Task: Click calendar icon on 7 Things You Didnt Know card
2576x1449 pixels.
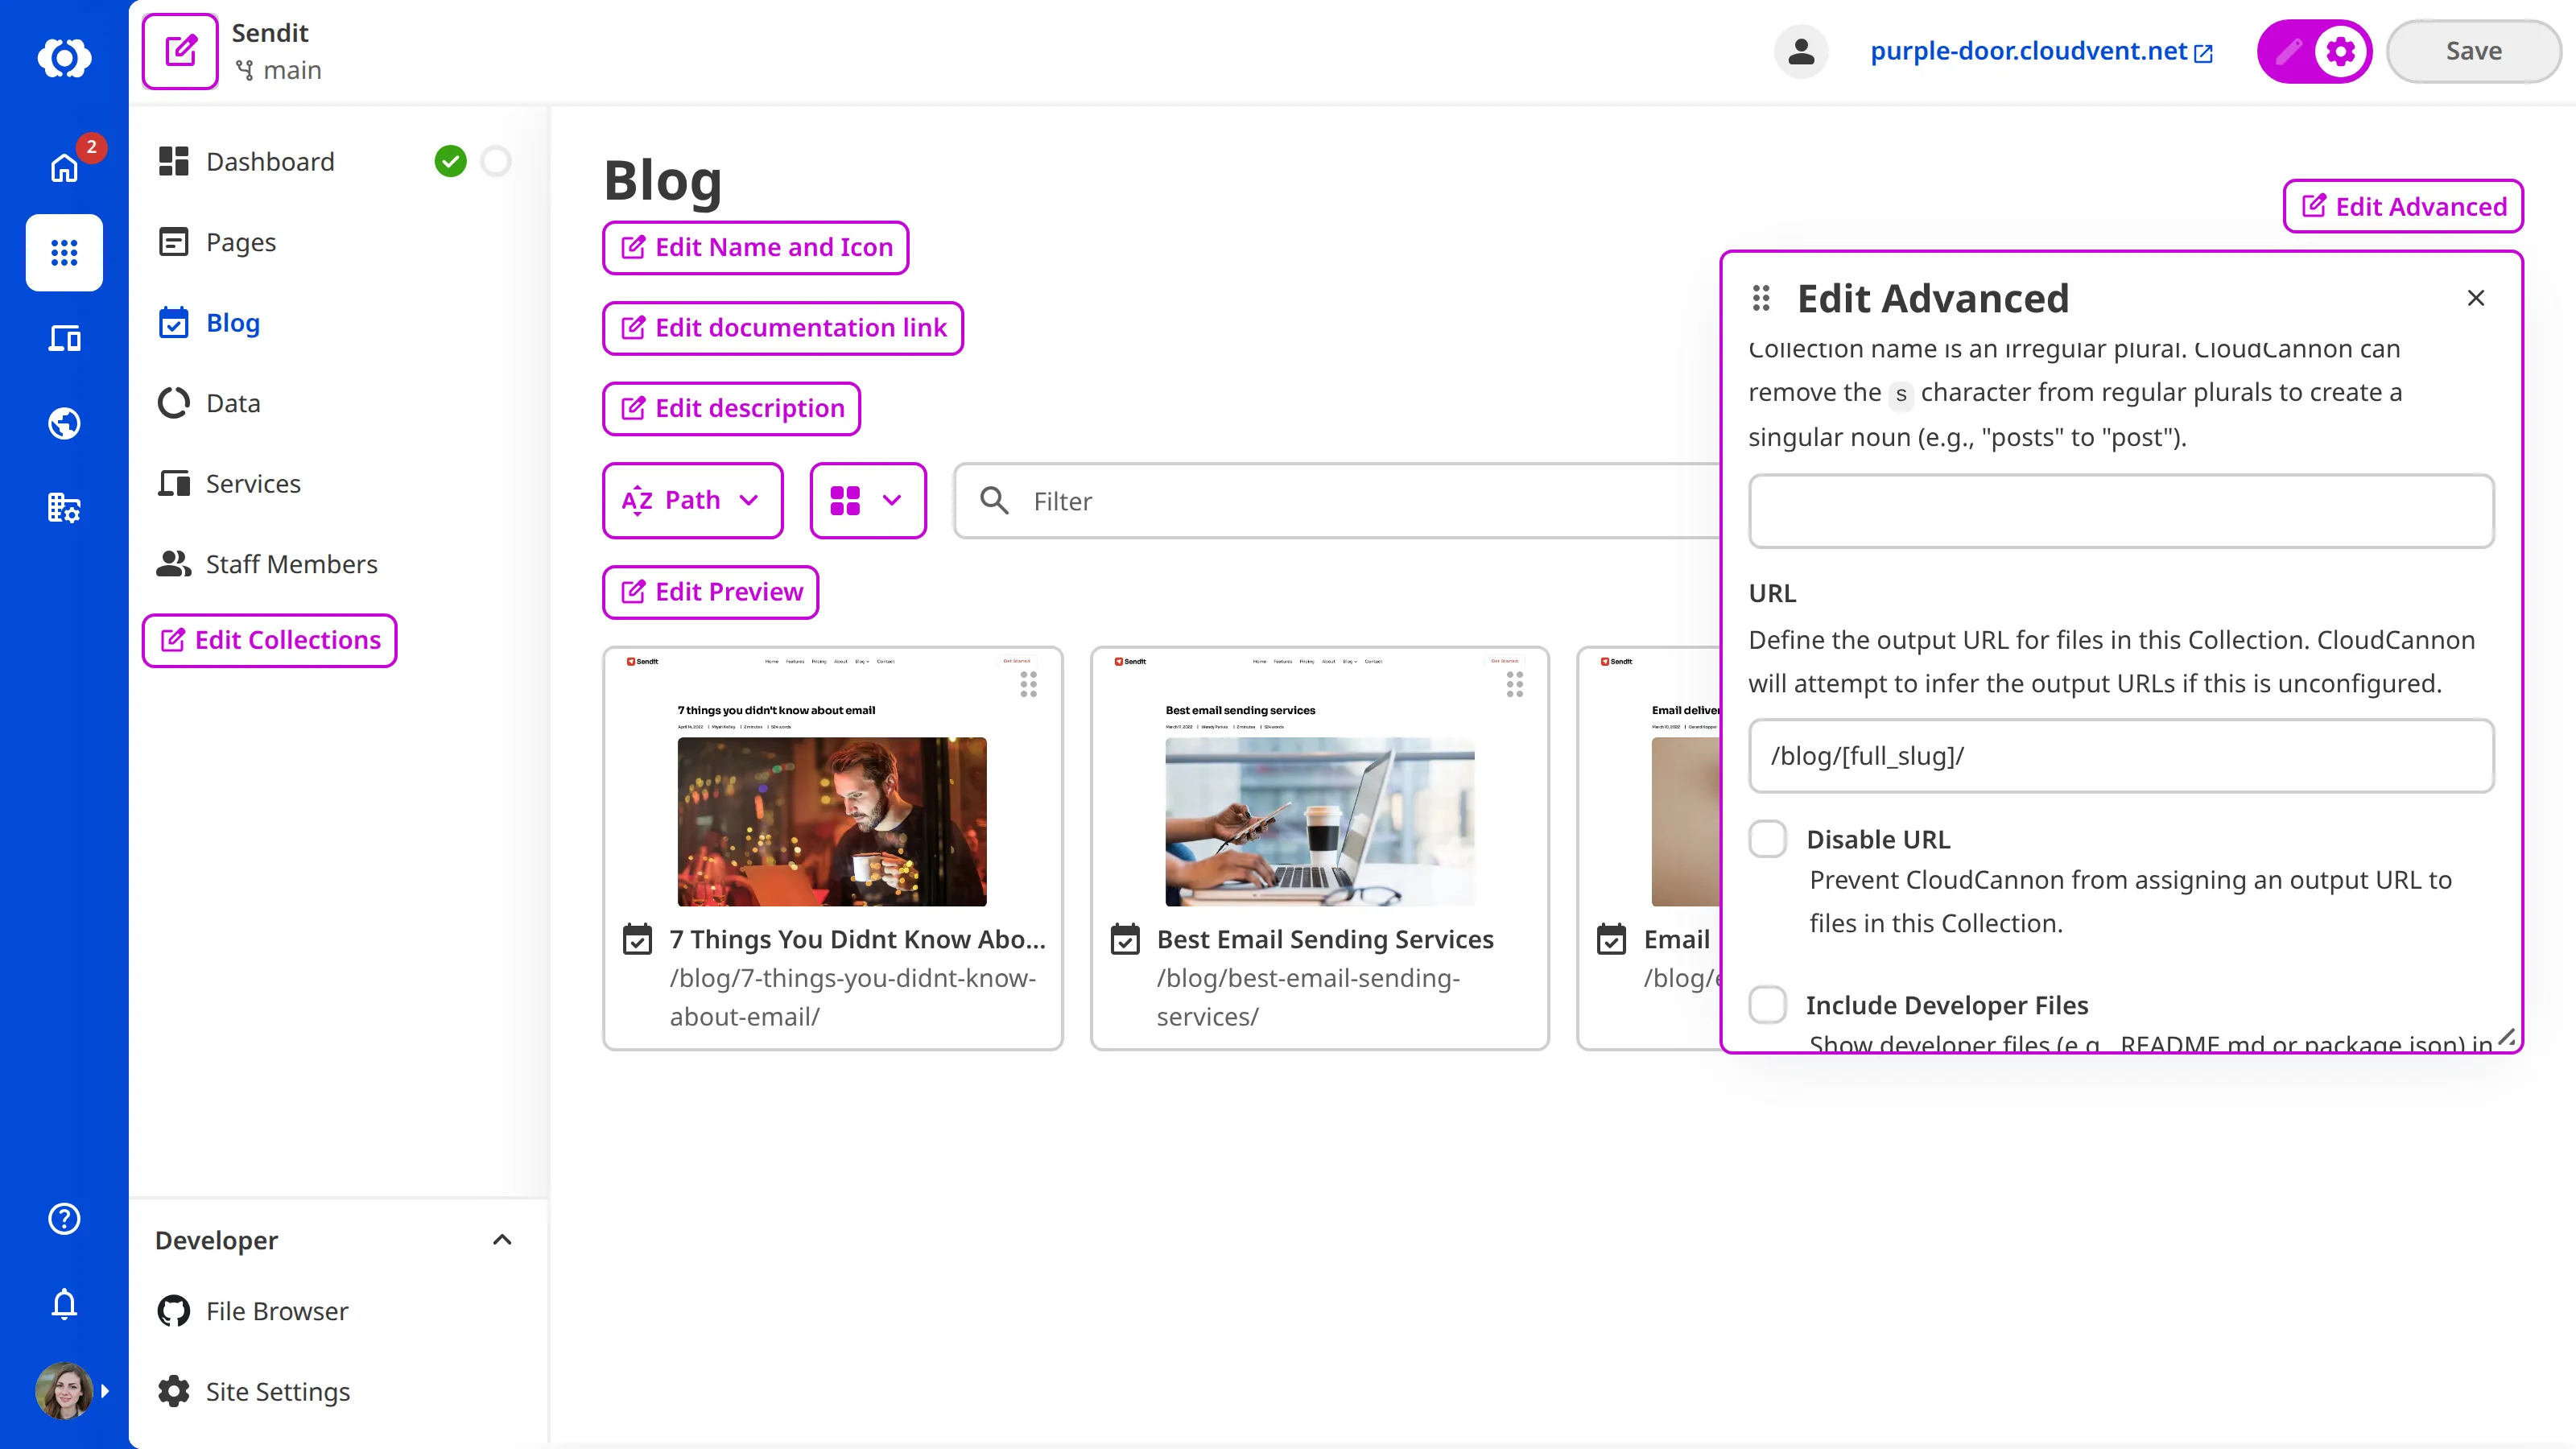Action: 637,939
